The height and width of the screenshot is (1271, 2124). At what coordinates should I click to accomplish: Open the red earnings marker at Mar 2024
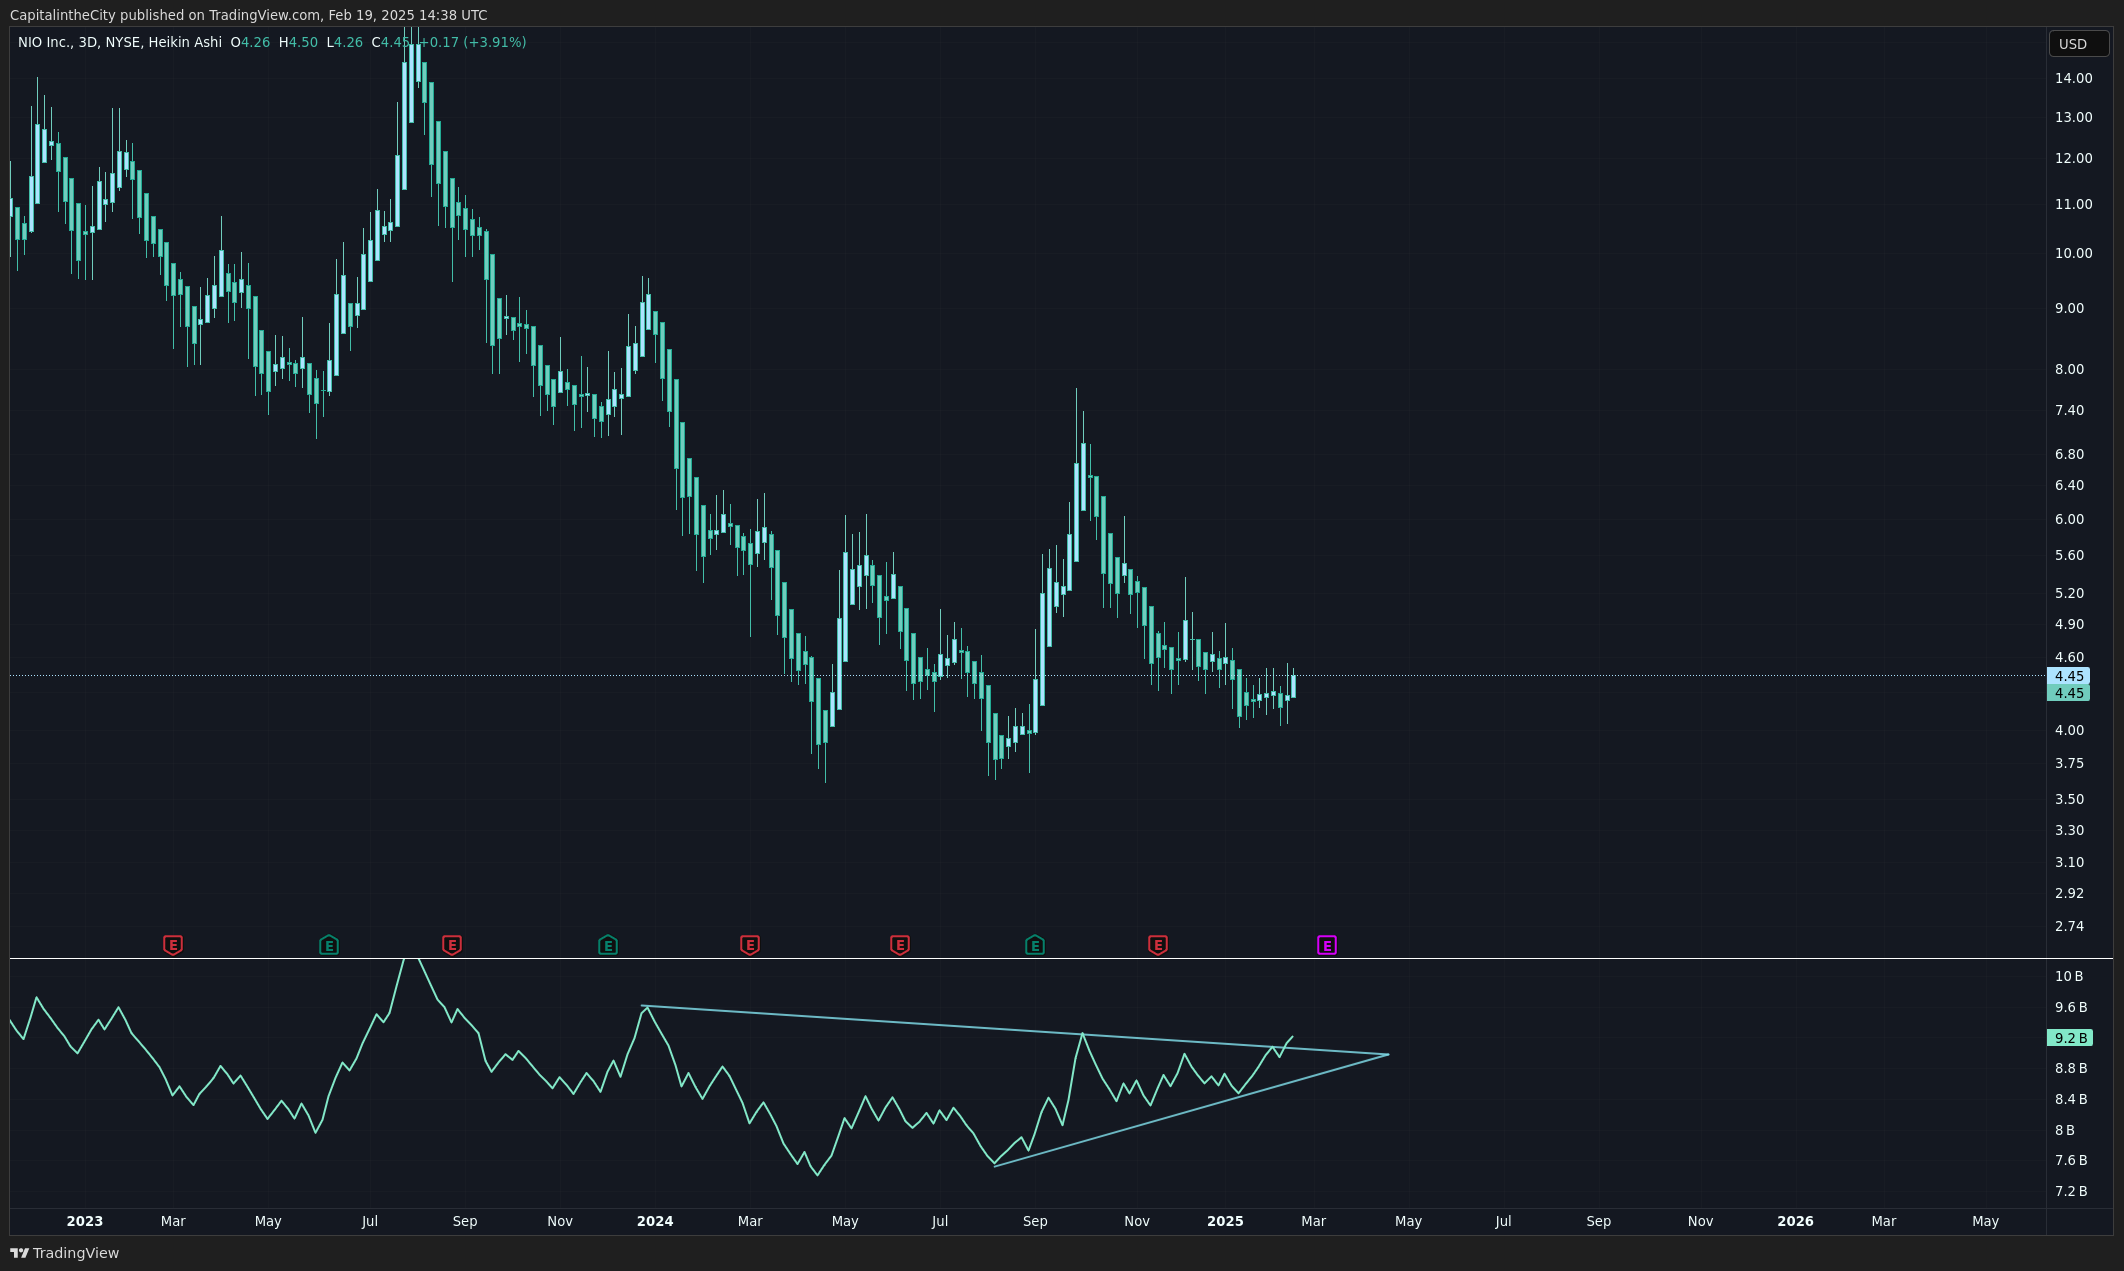click(x=750, y=945)
